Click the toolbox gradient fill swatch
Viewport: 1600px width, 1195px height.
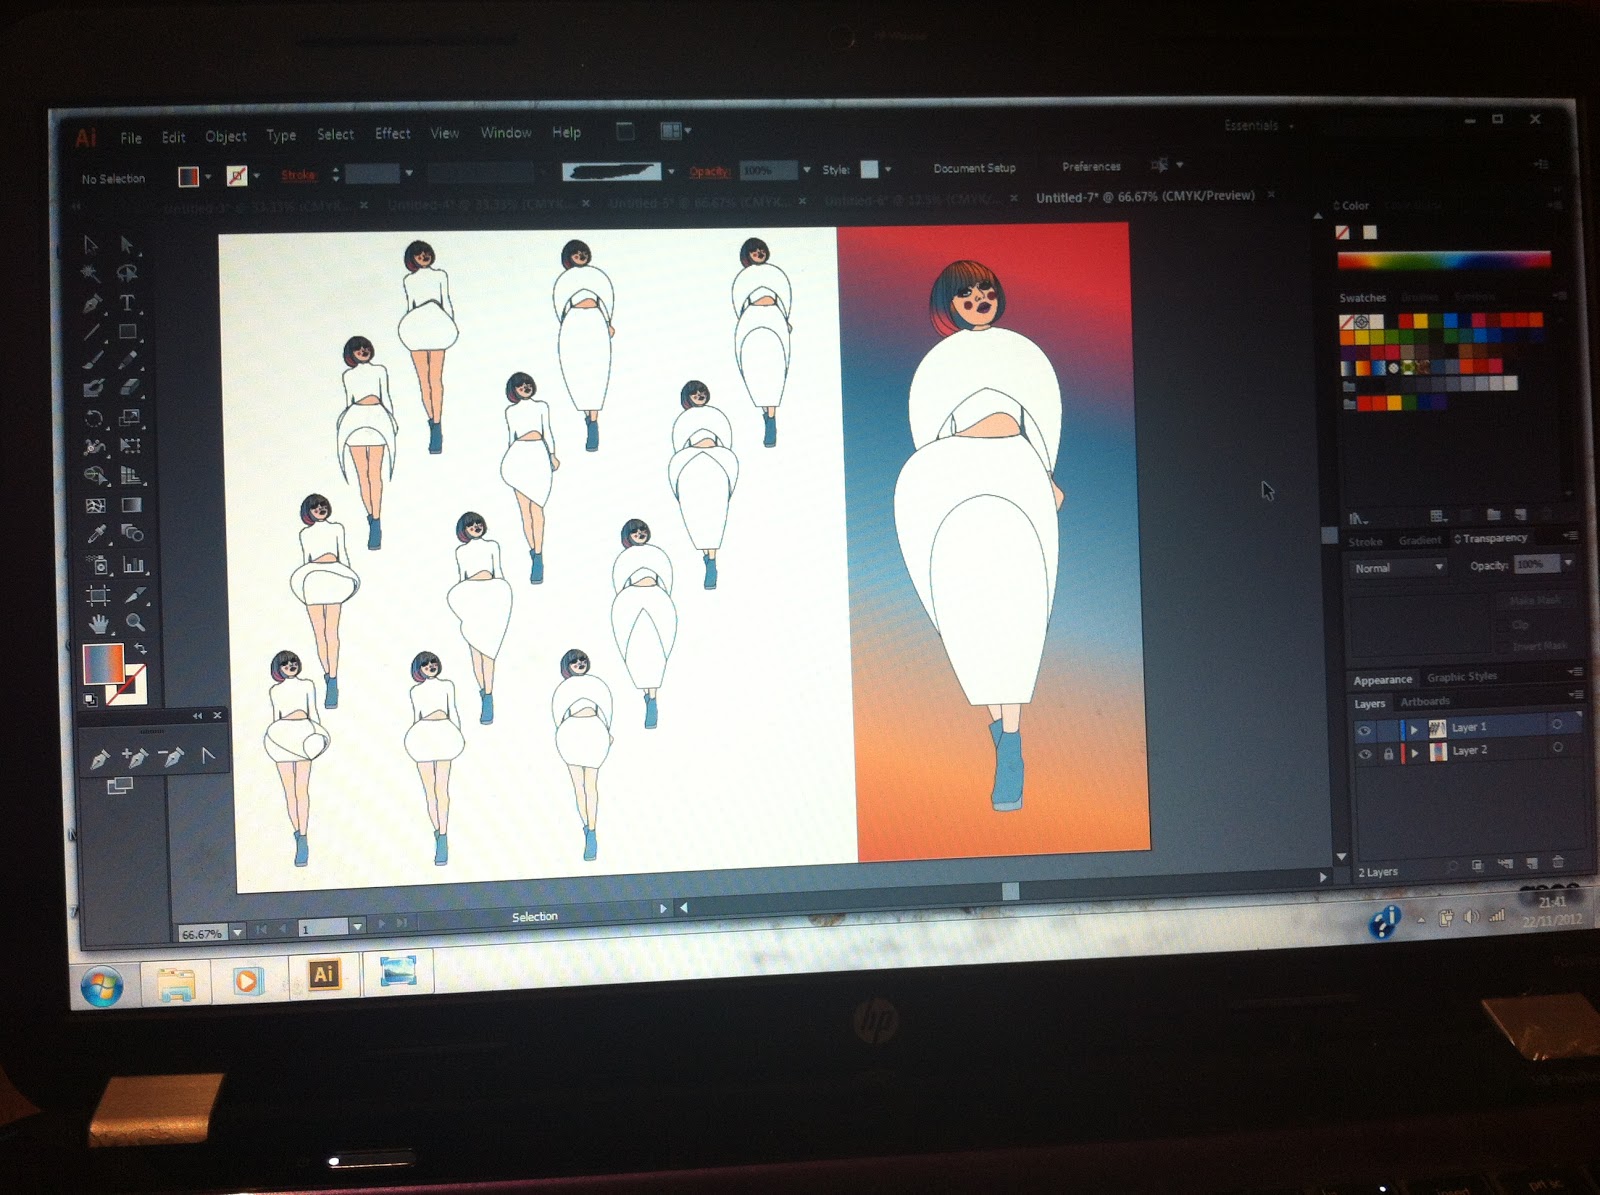102,664
